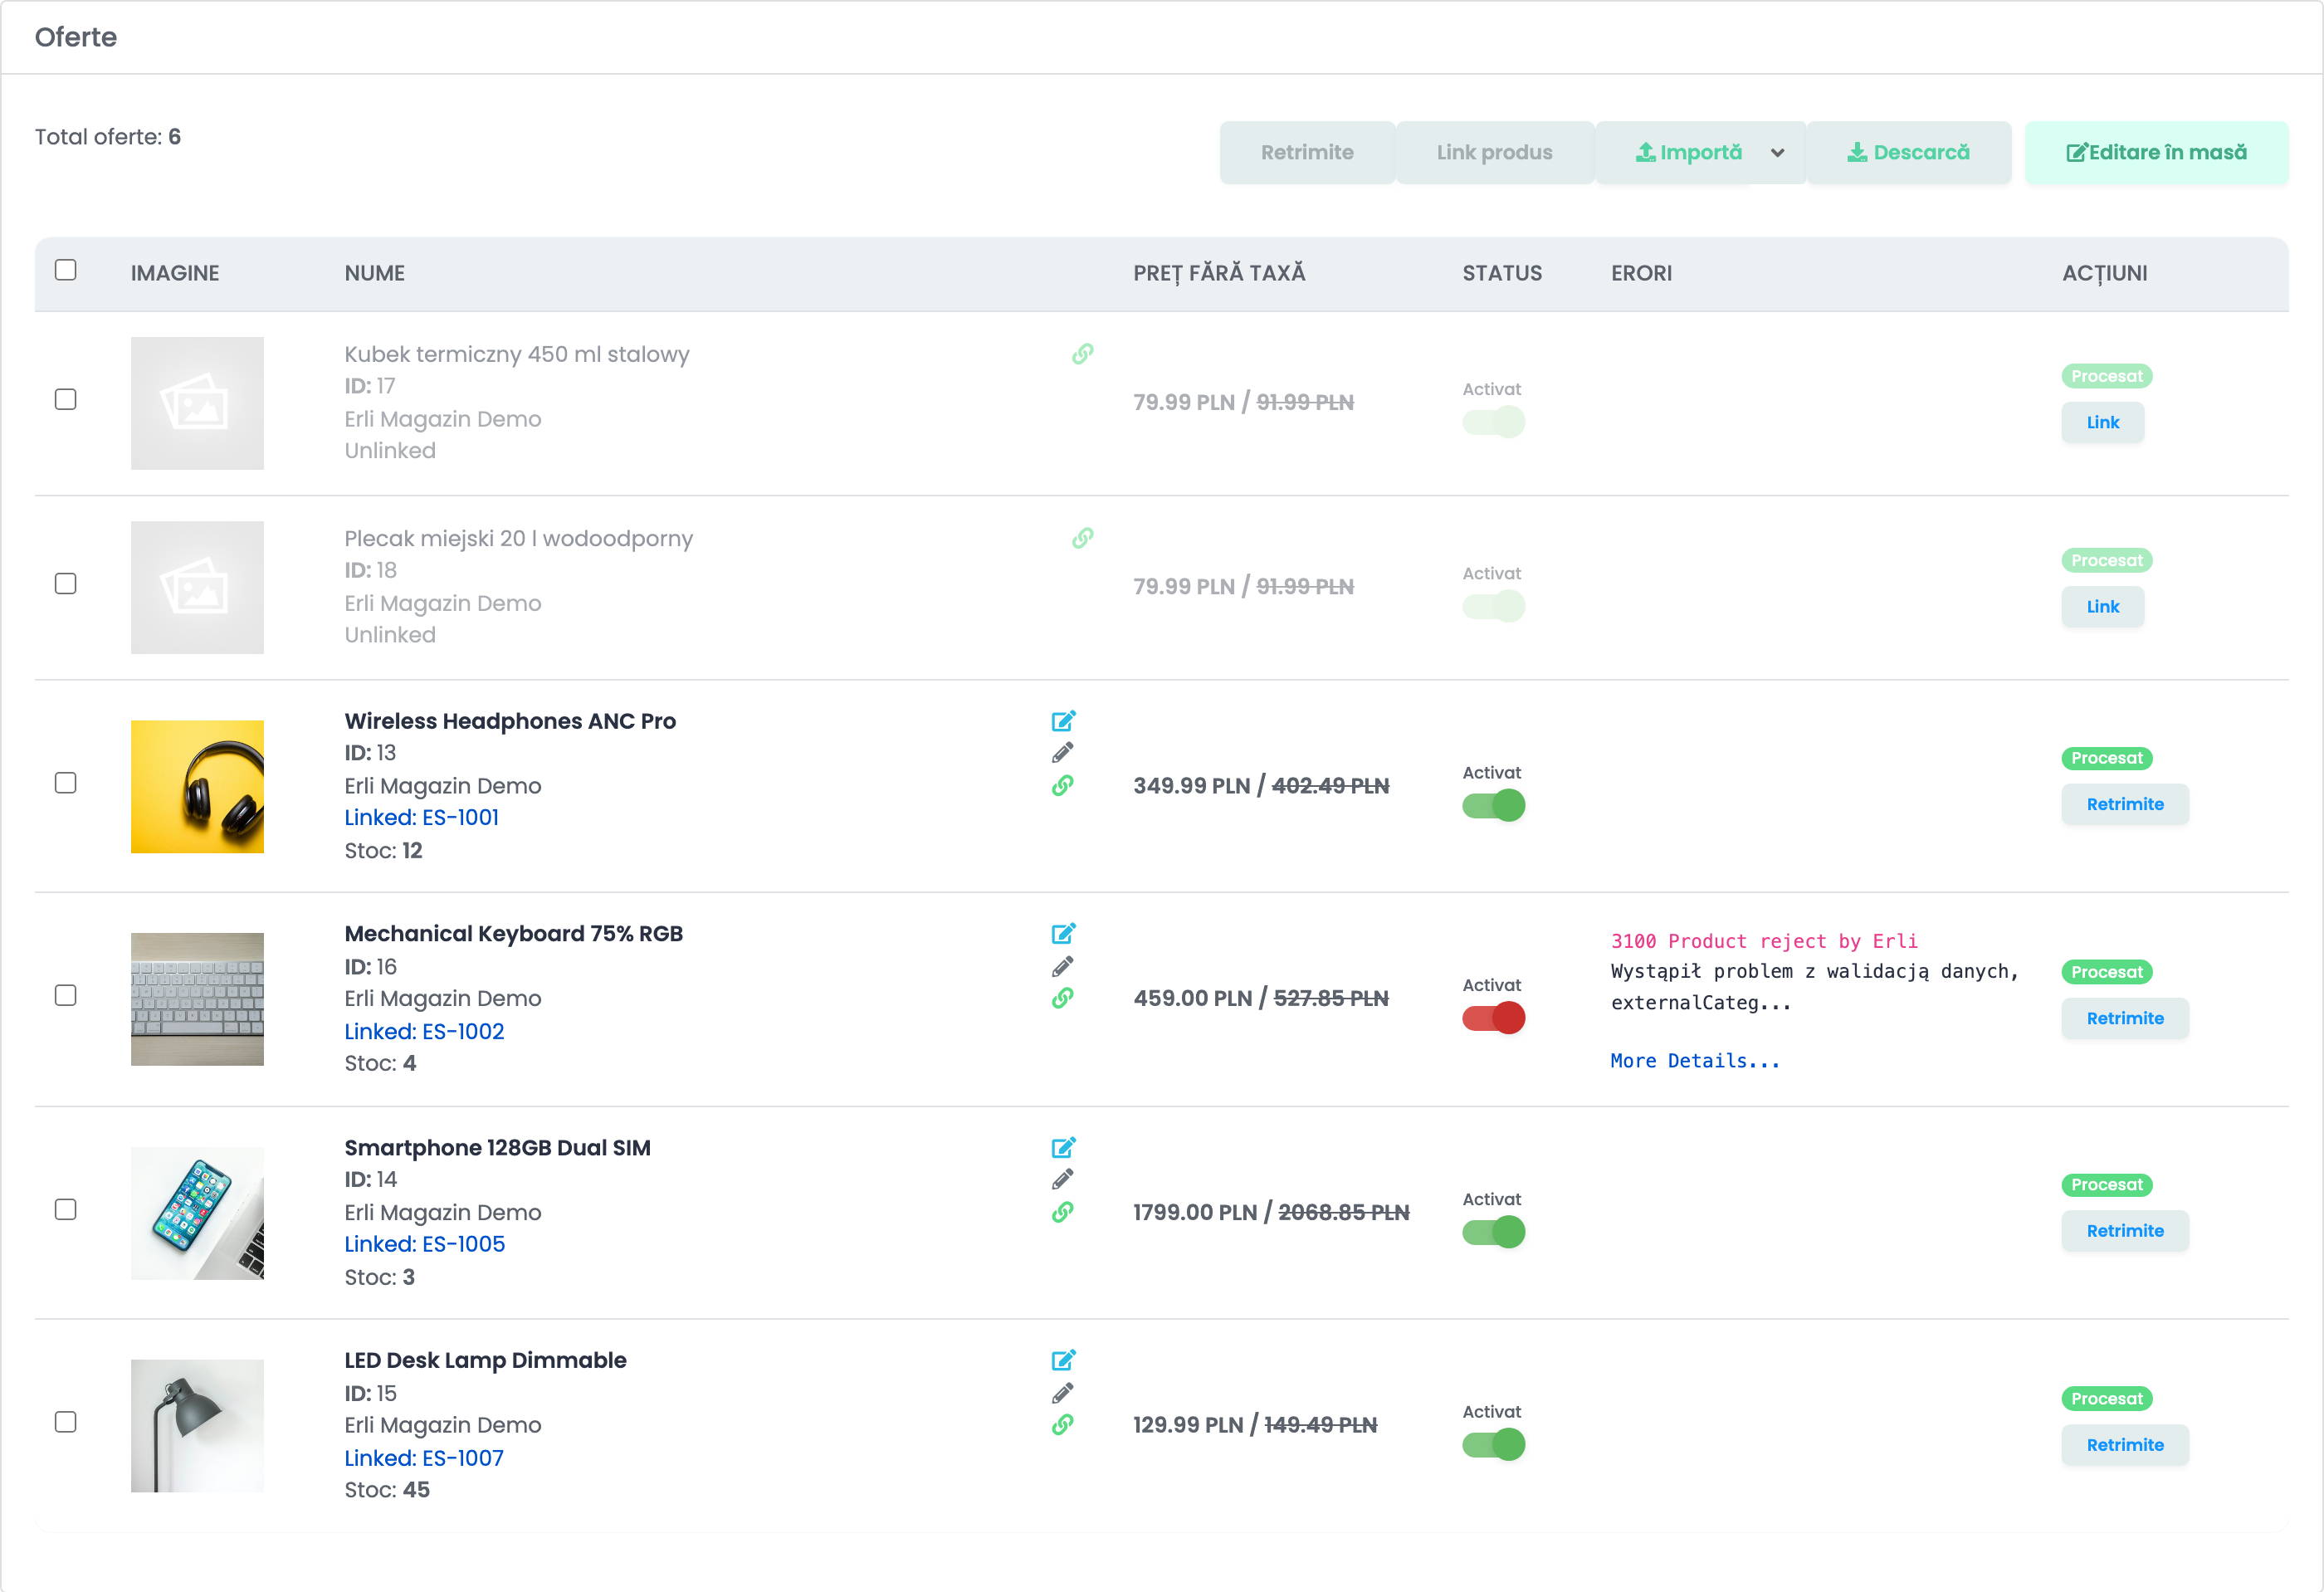Click the edit icon for Wireless Headphones ANC Pro
The image size is (2324, 1592).
1063,721
